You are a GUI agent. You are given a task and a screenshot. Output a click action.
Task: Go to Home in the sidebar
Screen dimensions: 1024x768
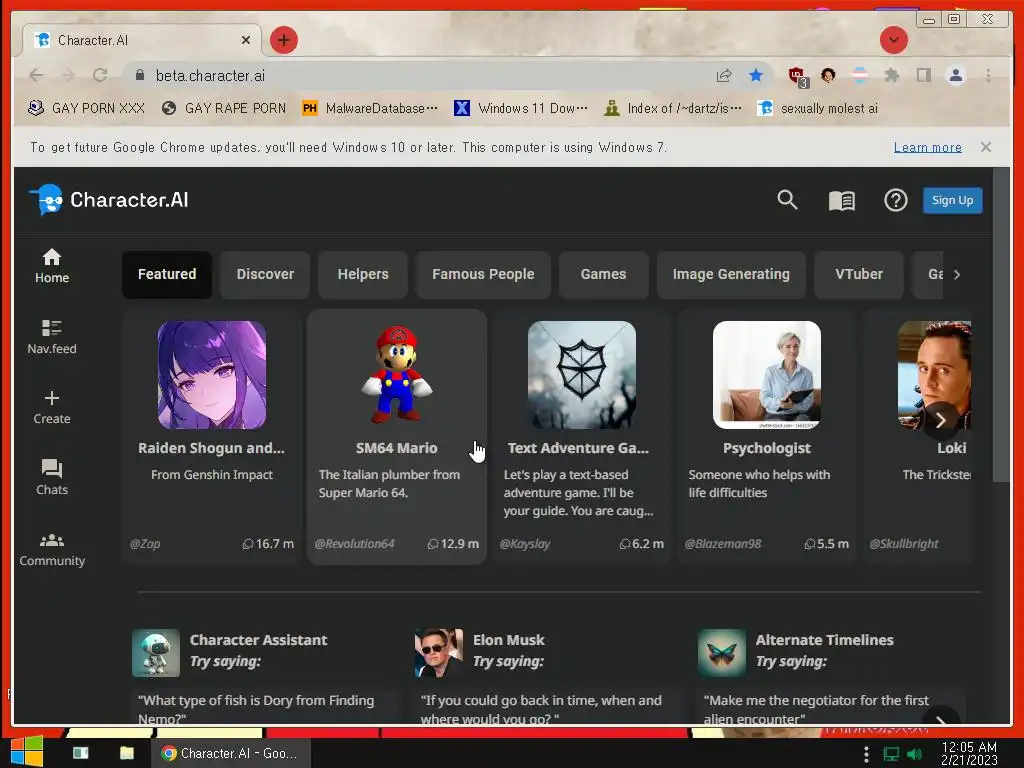(52, 266)
